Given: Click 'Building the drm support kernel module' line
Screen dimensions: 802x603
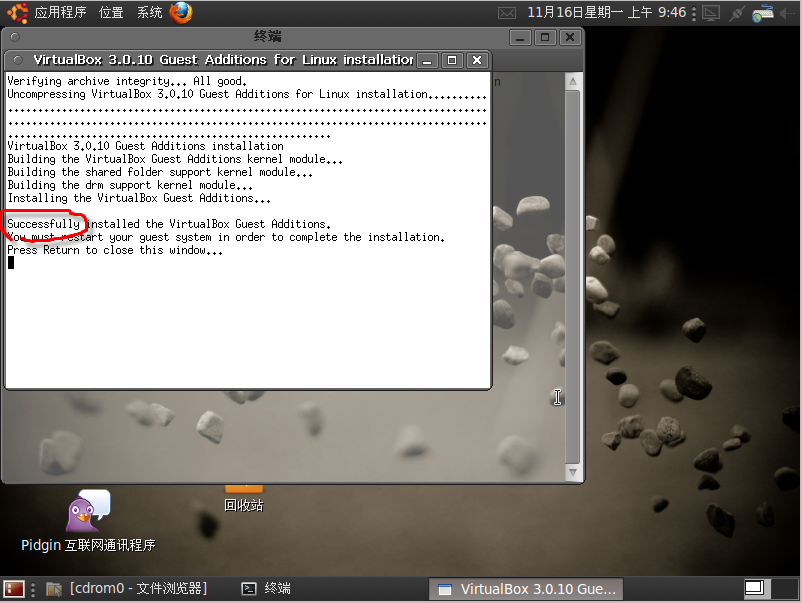Looking at the screenshot, I should click(130, 185).
